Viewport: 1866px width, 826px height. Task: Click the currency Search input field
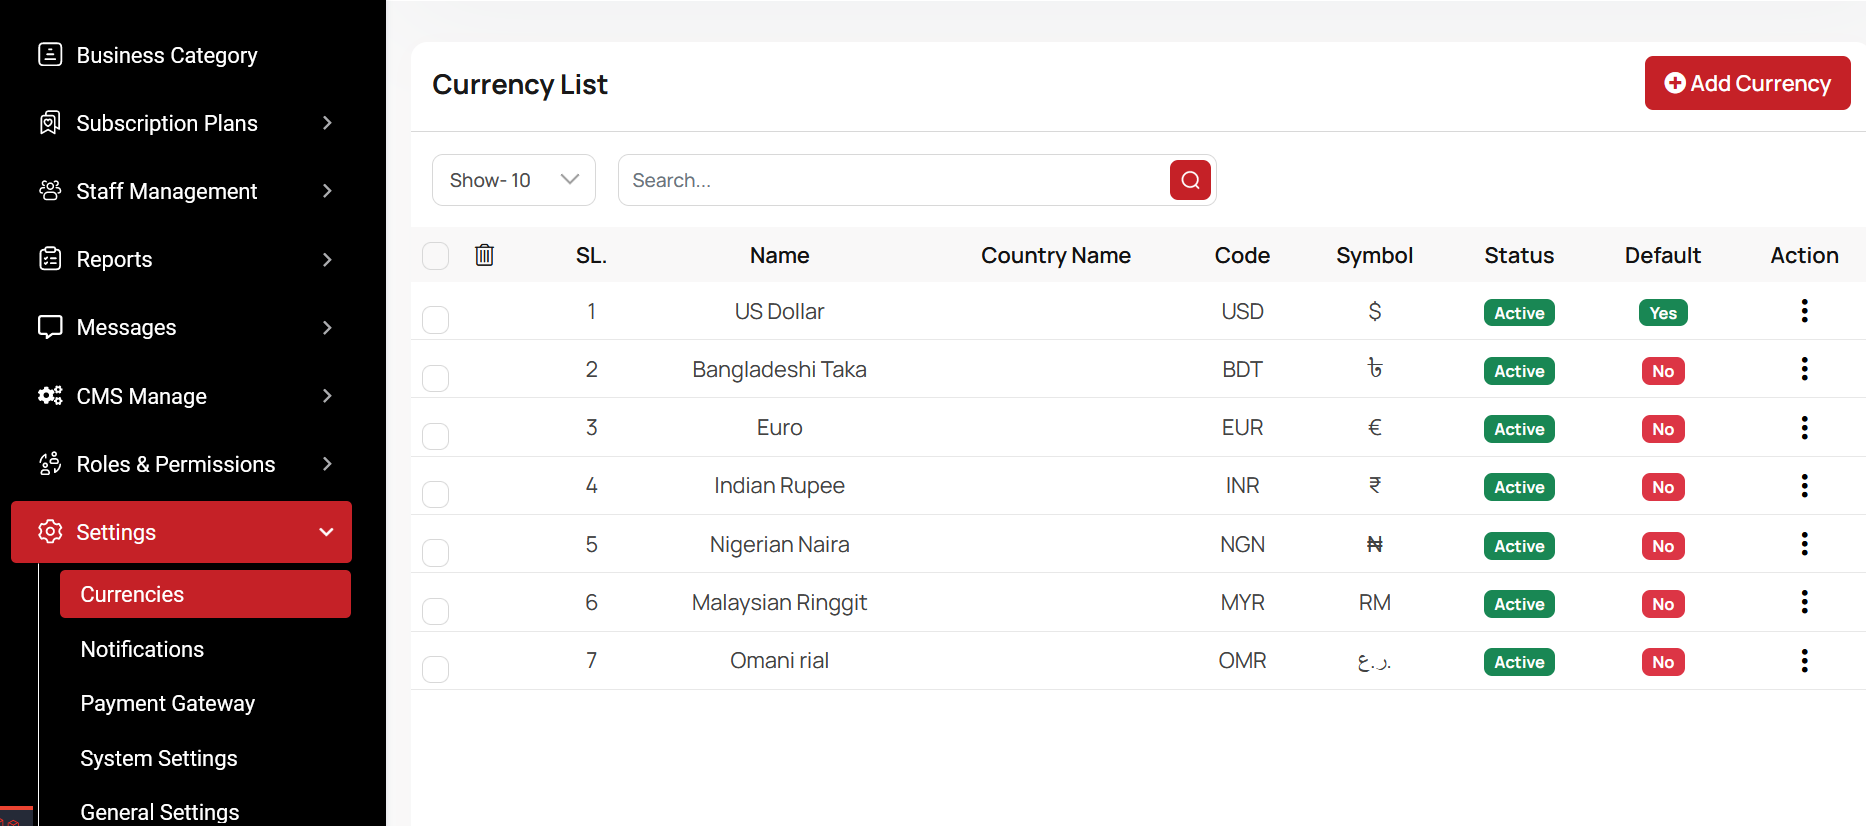[890, 180]
